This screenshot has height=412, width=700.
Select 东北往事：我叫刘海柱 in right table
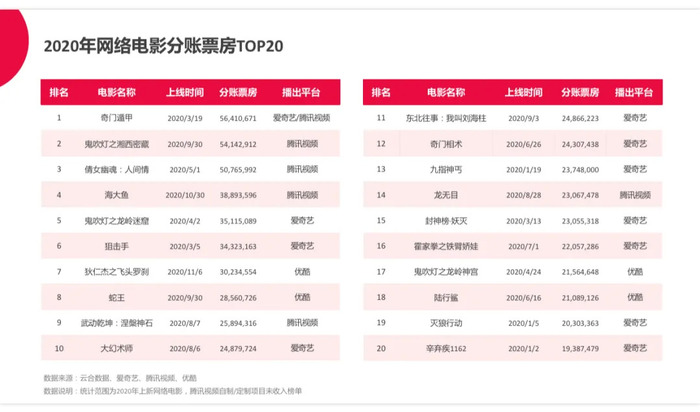click(x=446, y=118)
